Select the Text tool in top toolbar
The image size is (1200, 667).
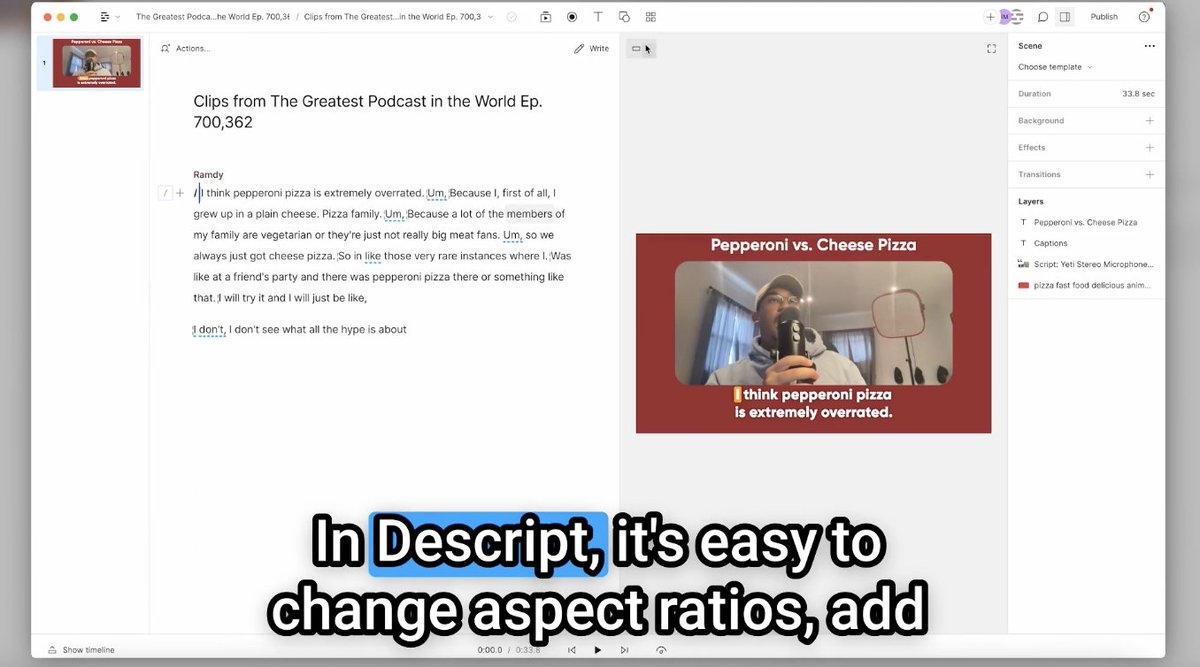(x=598, y=17)
